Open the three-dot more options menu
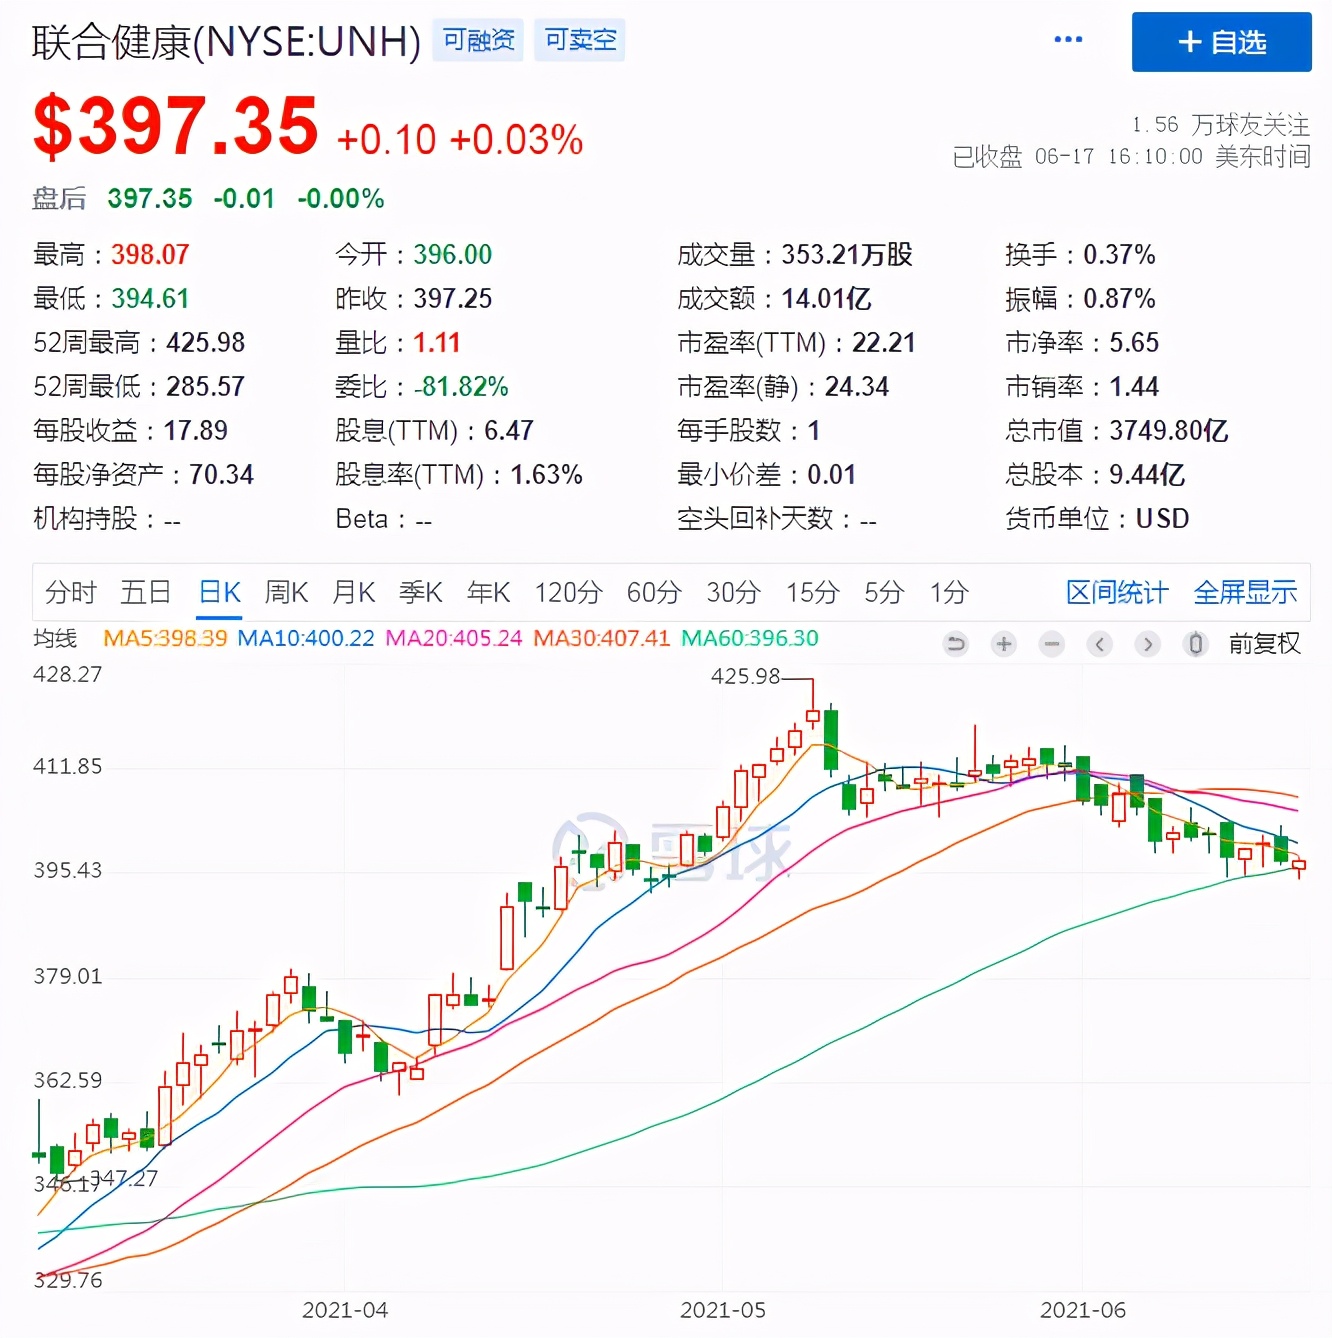 1068,40
